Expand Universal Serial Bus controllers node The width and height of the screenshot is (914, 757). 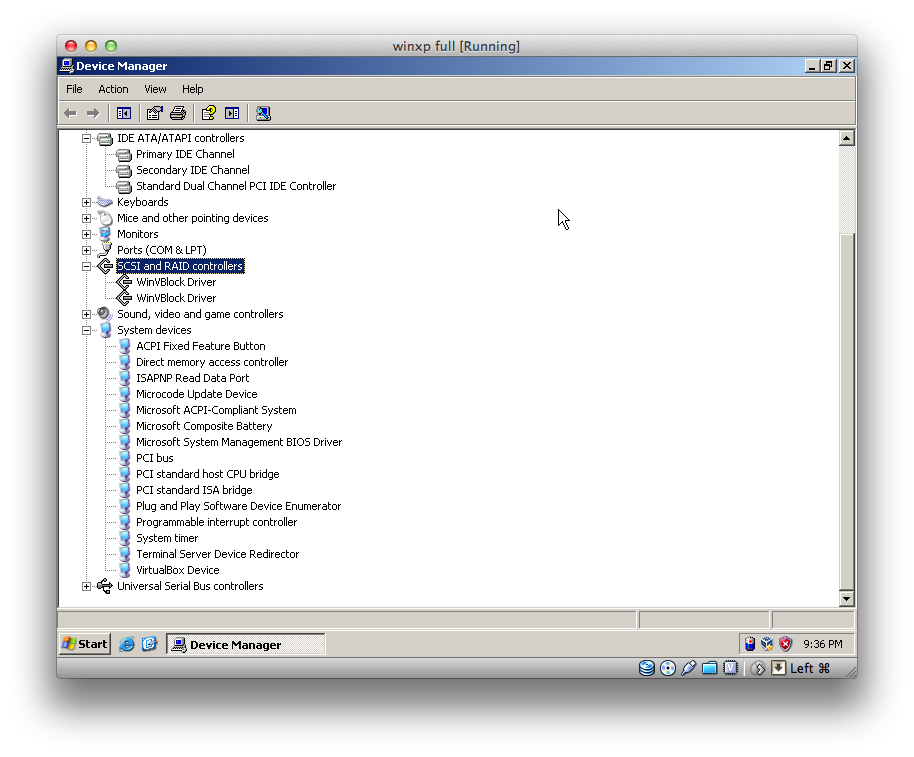pyautogui.click(x=86, y=586)
